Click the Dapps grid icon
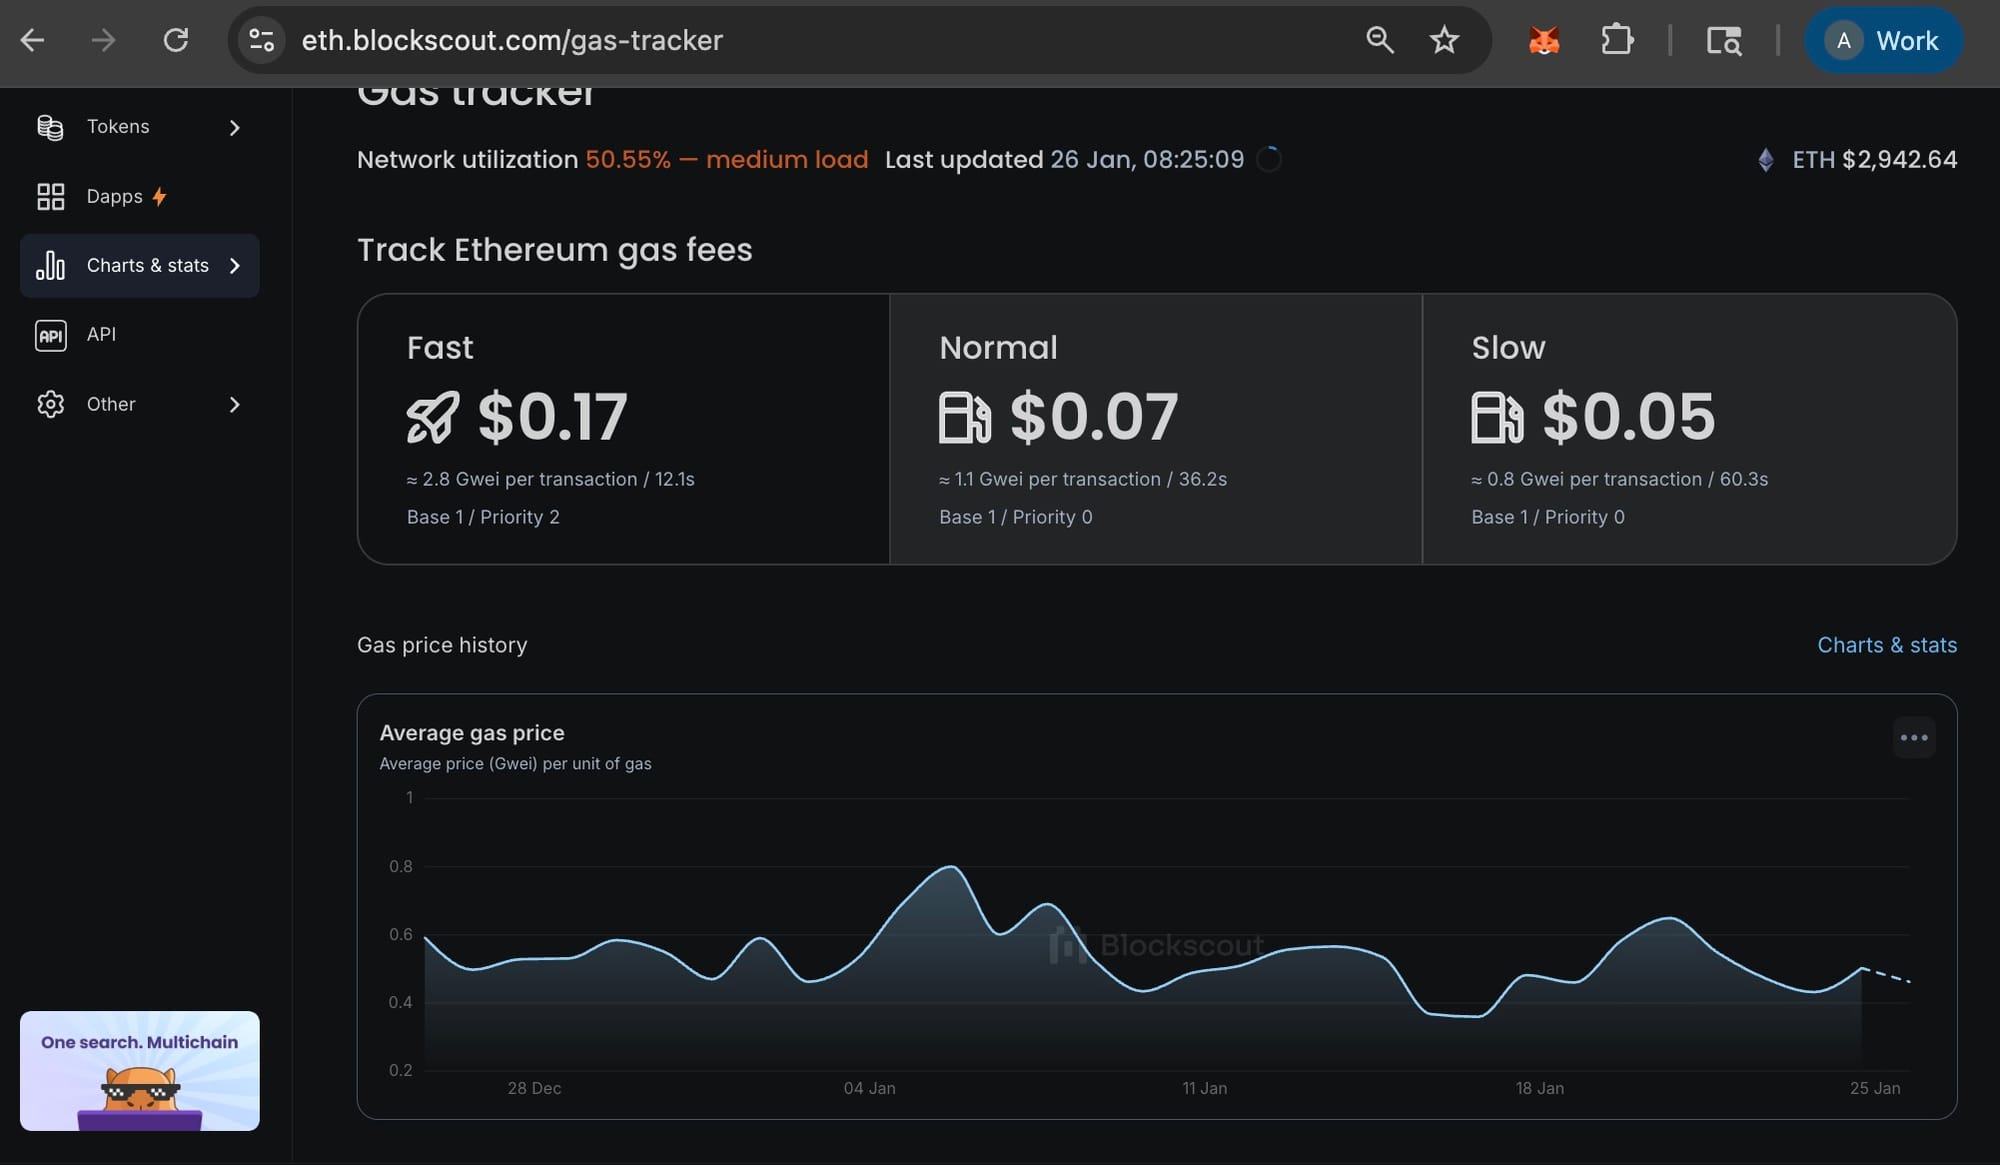This screenshot has height=1165, width=2000. (50, 196)
